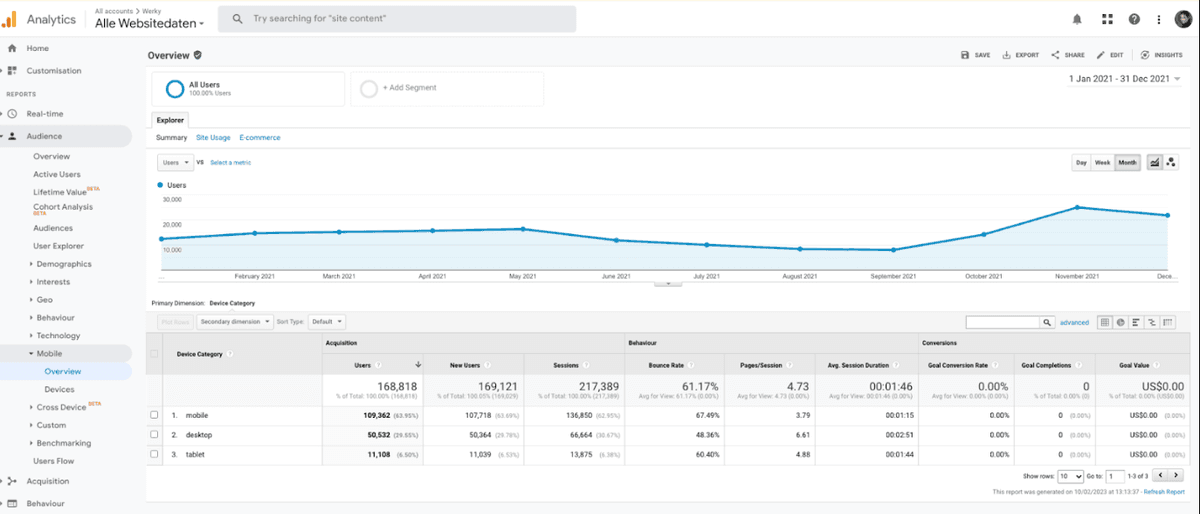The height and width of the screenshot is (514, 1200).
Task: Open the date range picker
Action: (1125, 78)
